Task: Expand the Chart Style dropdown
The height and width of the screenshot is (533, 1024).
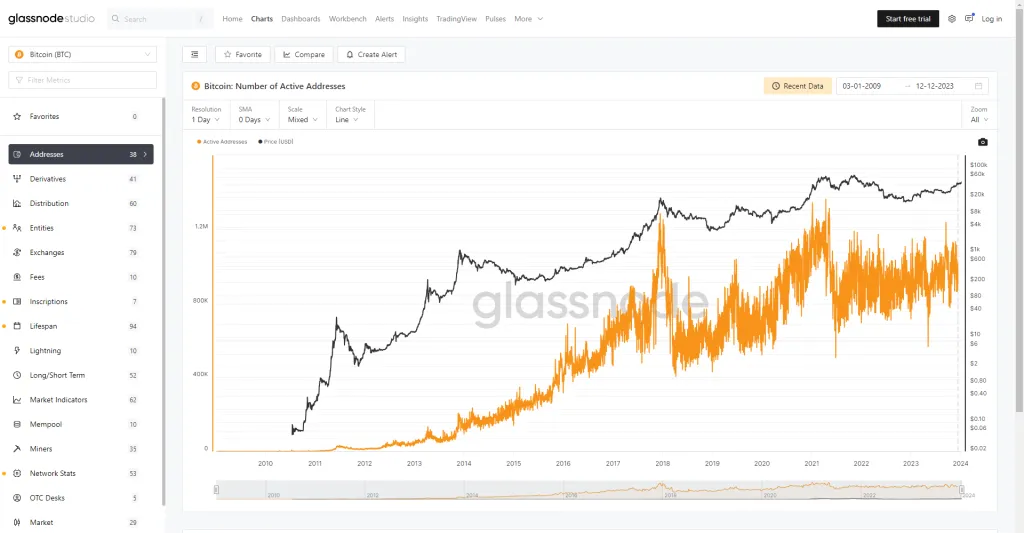Action: tap(353, 119)
